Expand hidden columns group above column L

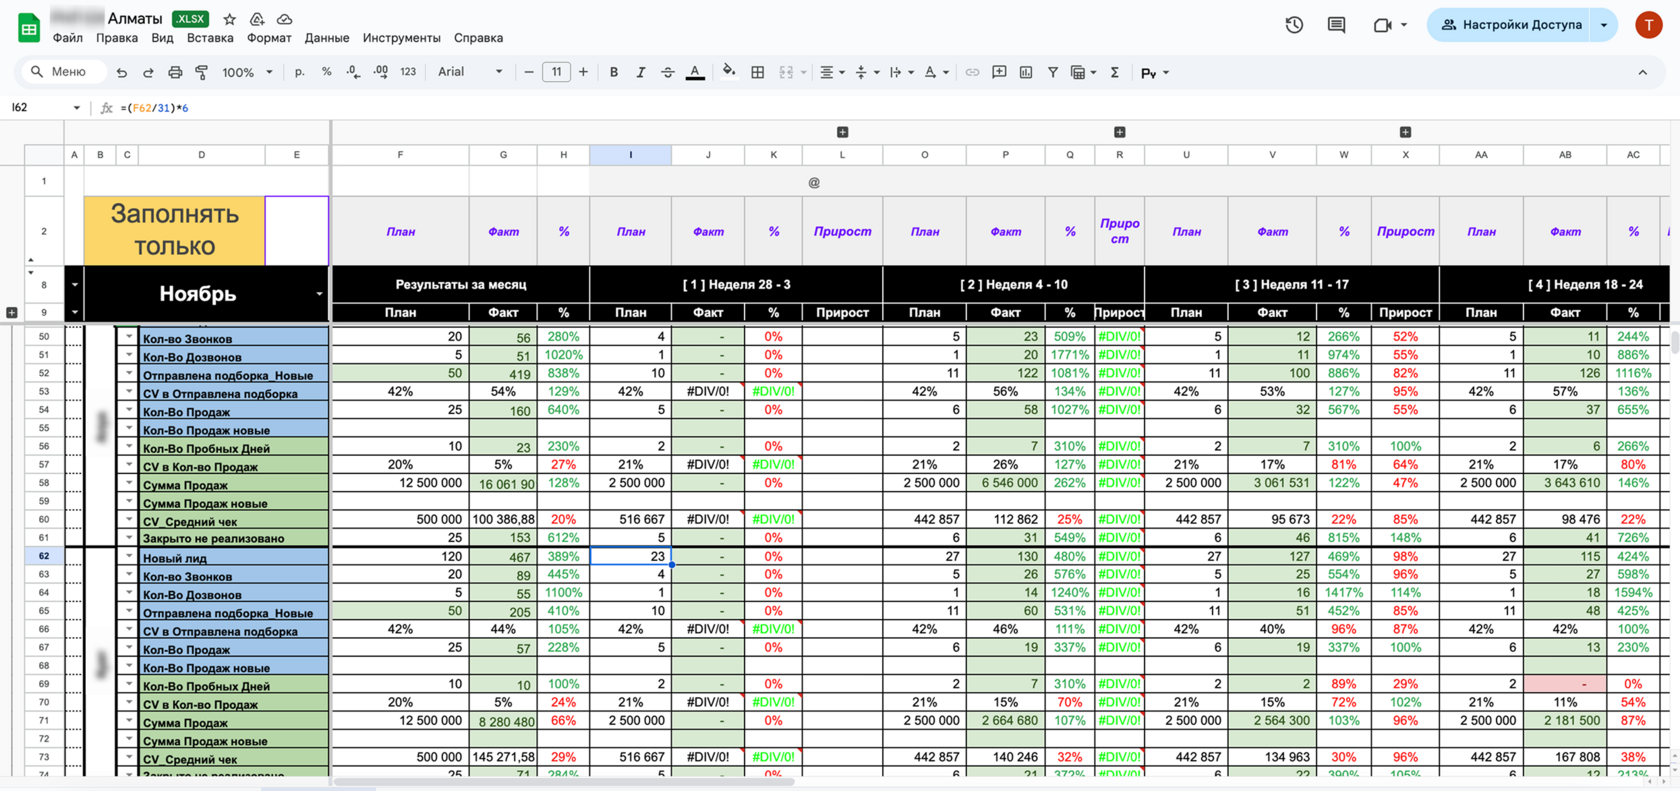[842, 132]
